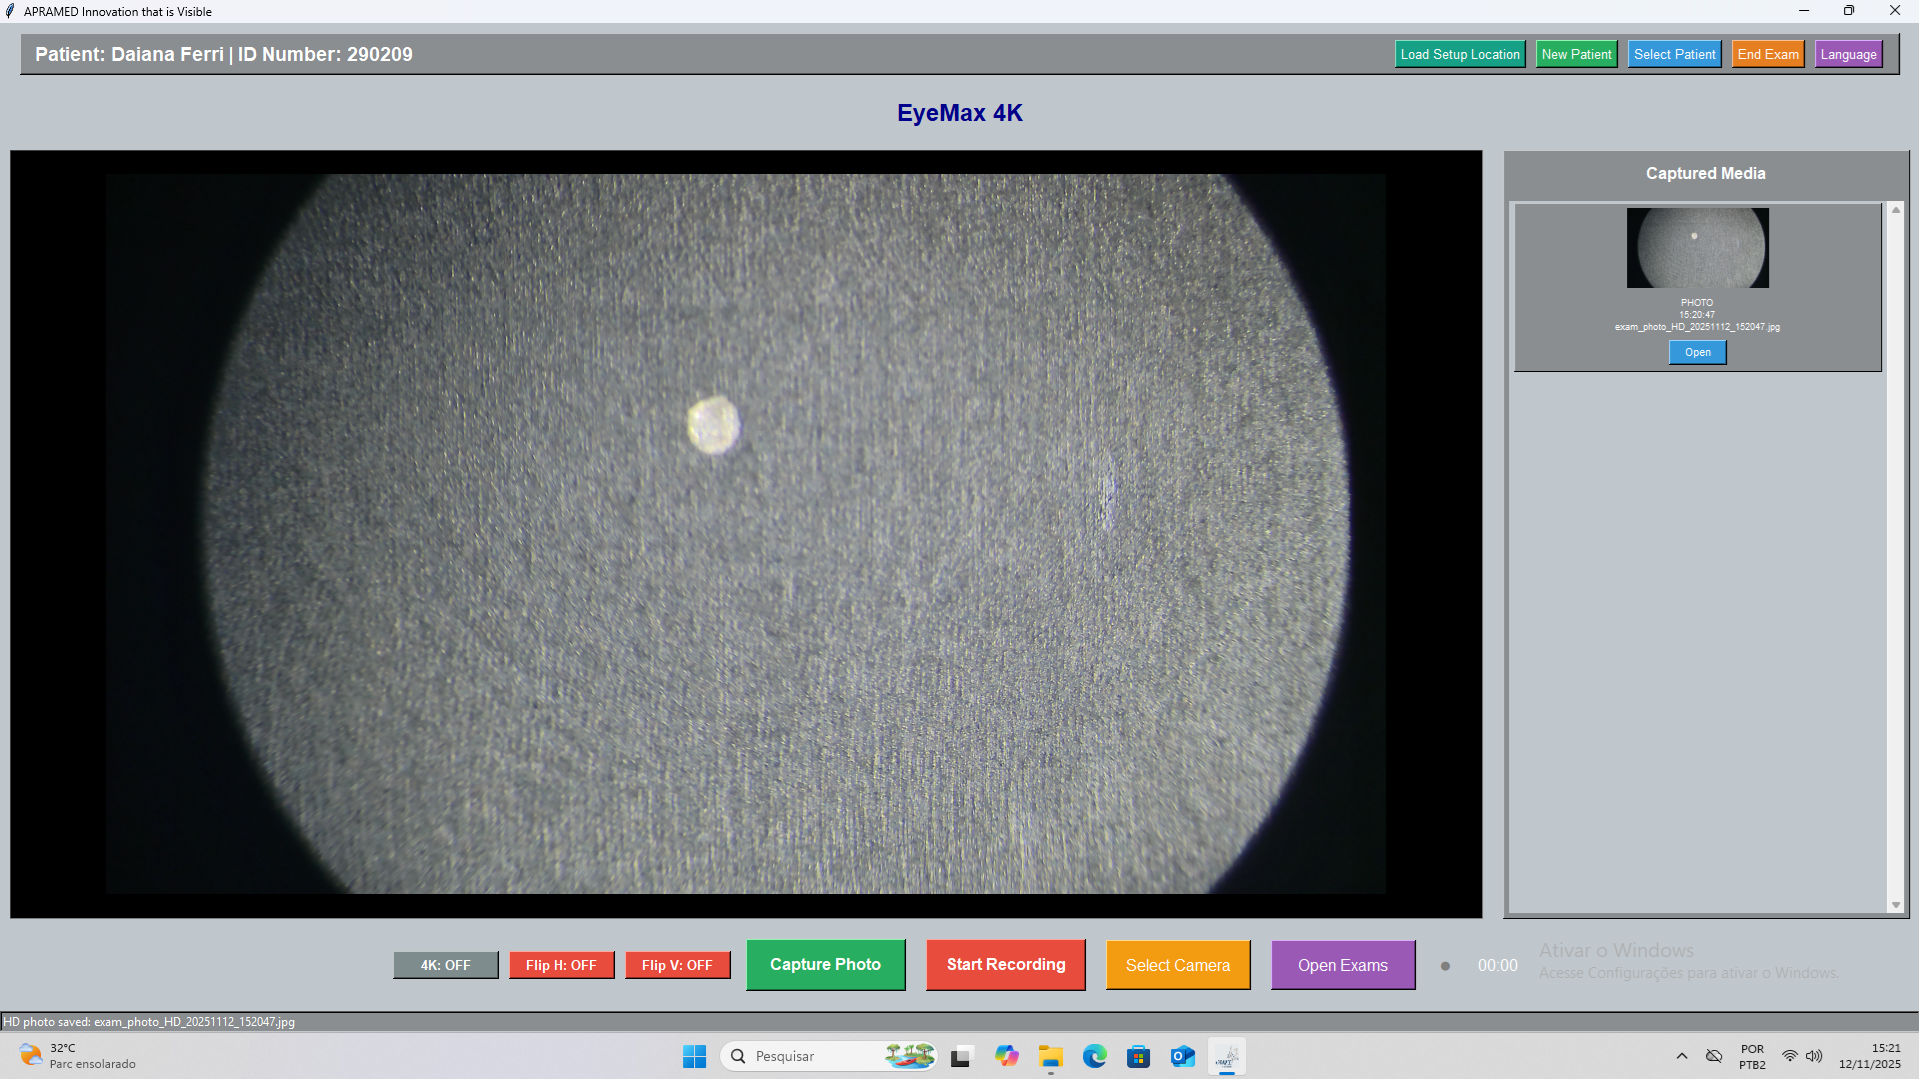Launch Copilot from the taskbar
The height and width of the screenshot is (1079, 1919).
click(1006, 1056)
